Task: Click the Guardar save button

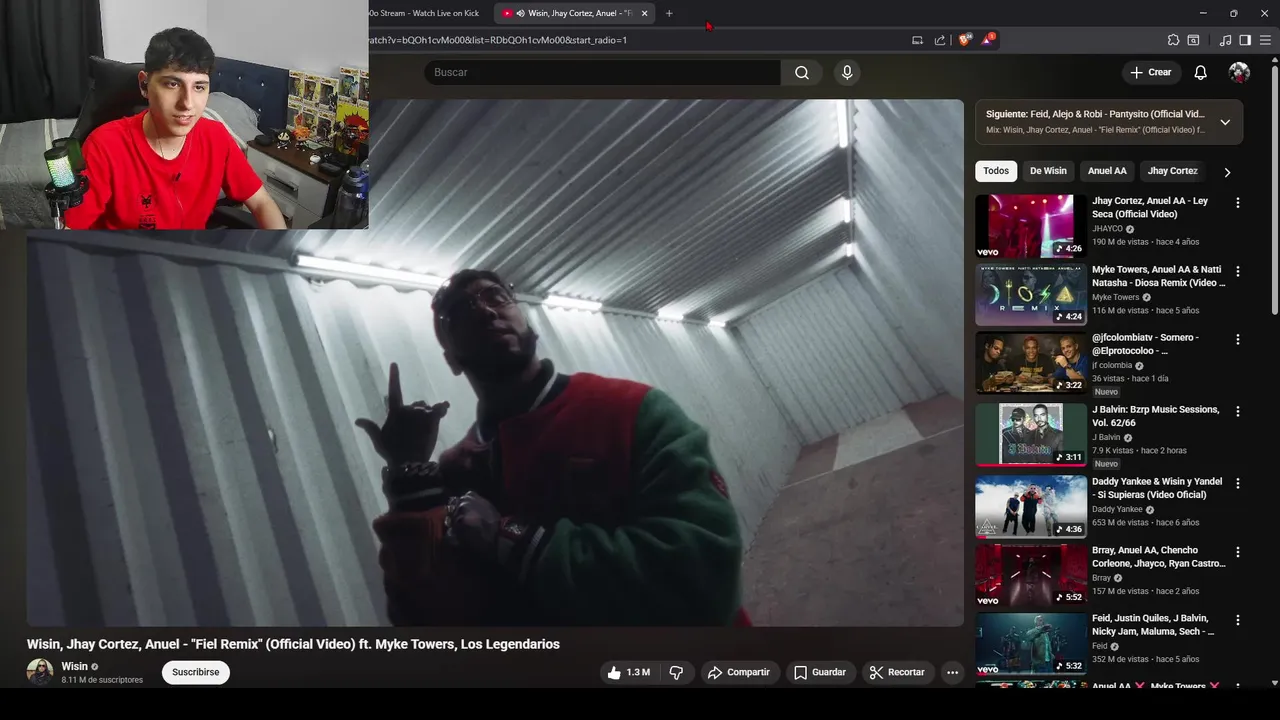Action: [x=820, y=672]
